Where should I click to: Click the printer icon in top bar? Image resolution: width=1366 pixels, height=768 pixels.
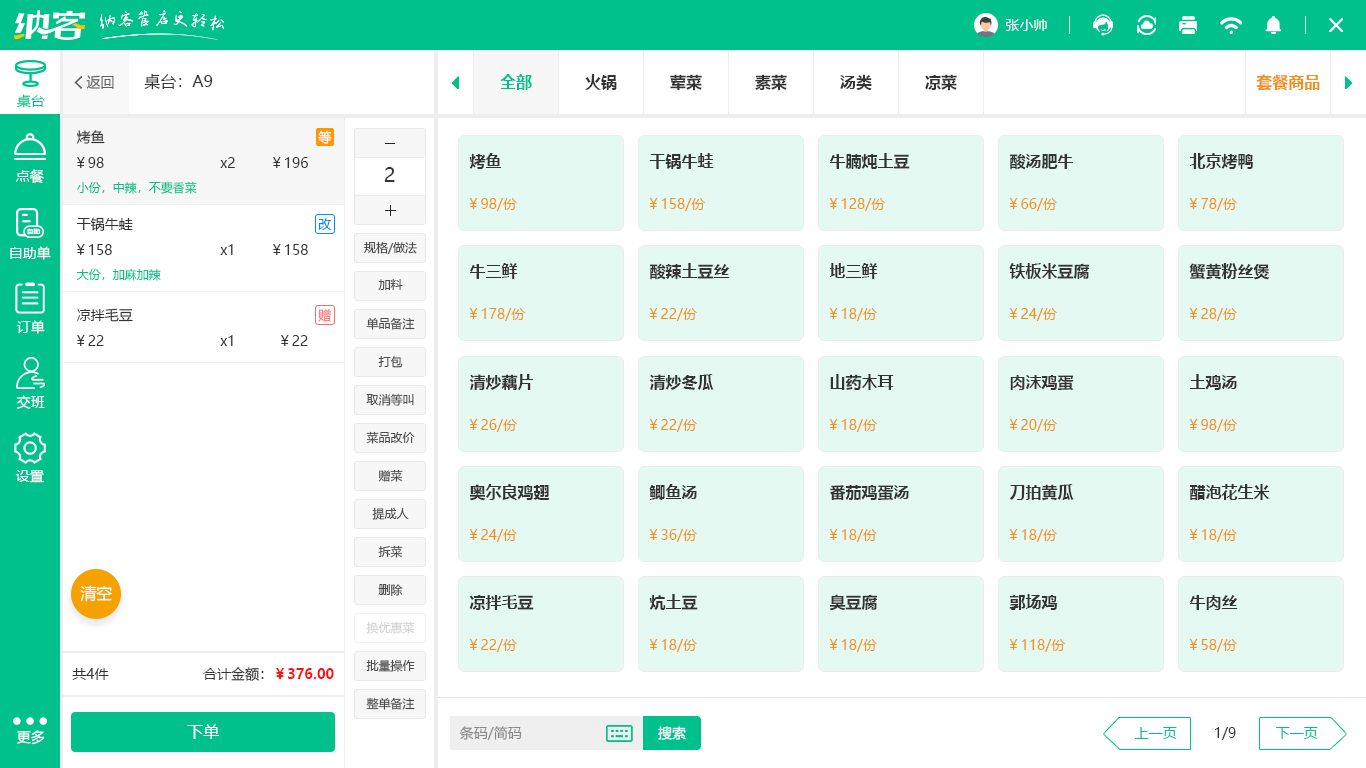pos(1188,25)
